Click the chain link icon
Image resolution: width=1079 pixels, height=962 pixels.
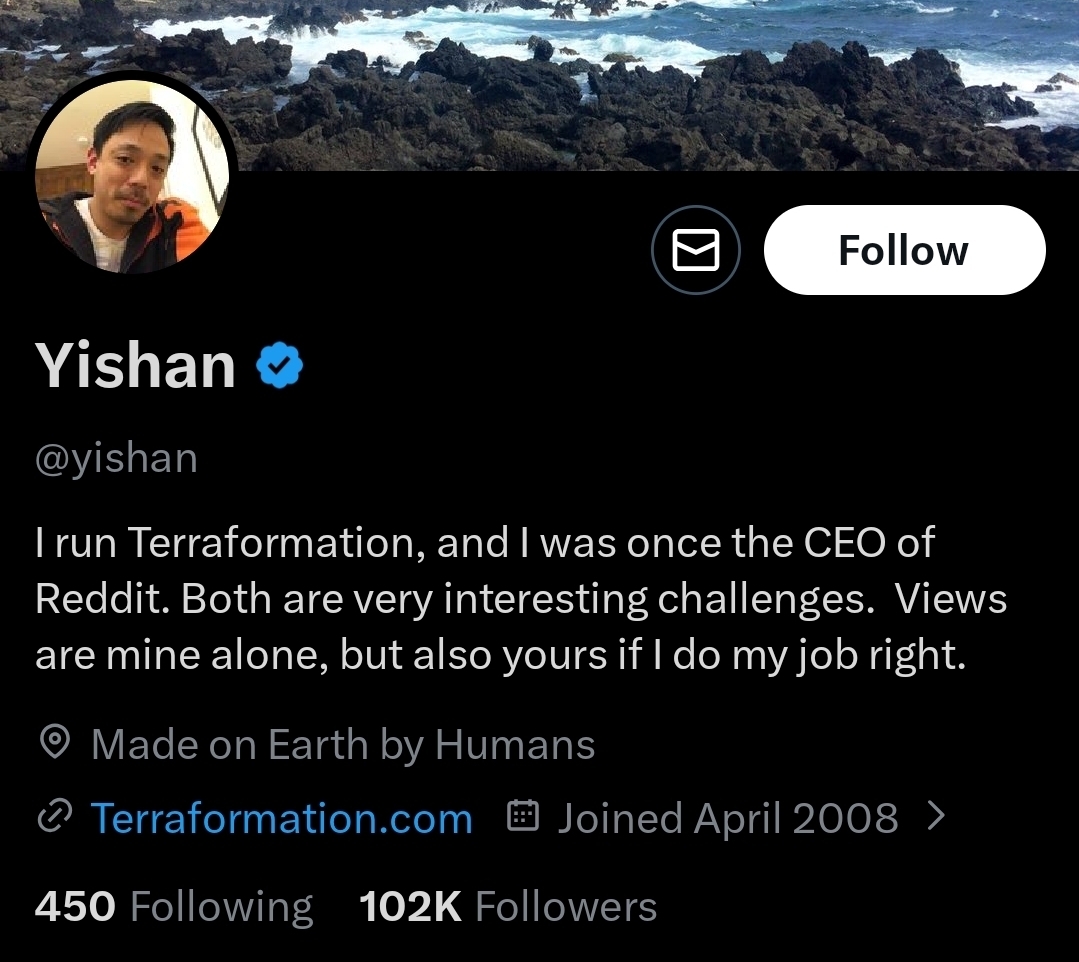52,818
